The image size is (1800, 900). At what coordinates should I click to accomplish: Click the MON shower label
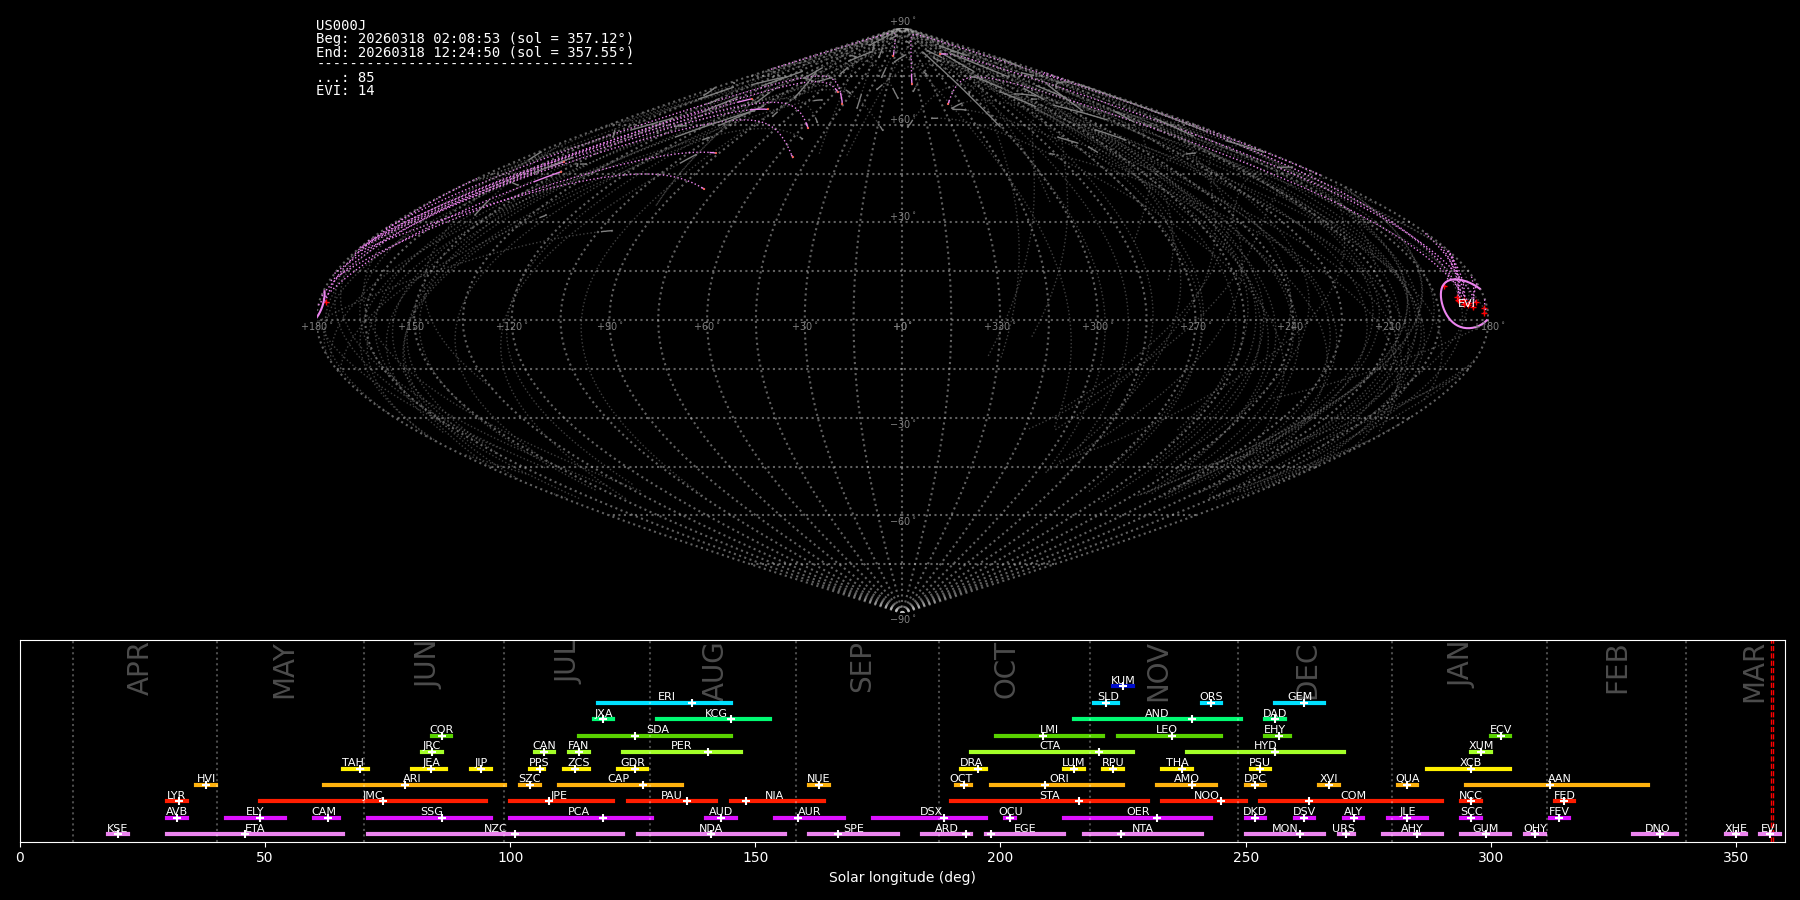[1285, 829]
